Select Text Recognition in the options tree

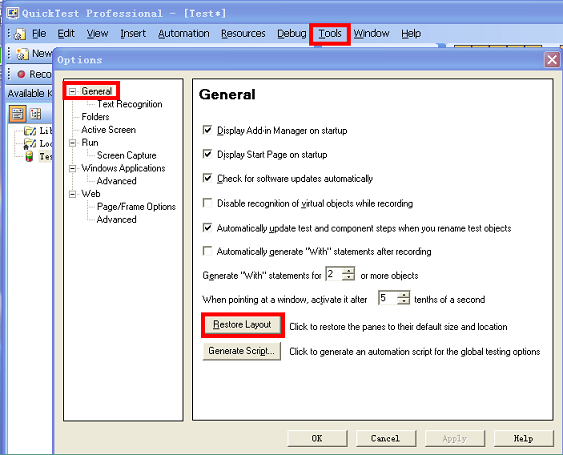tap(130, 104)
